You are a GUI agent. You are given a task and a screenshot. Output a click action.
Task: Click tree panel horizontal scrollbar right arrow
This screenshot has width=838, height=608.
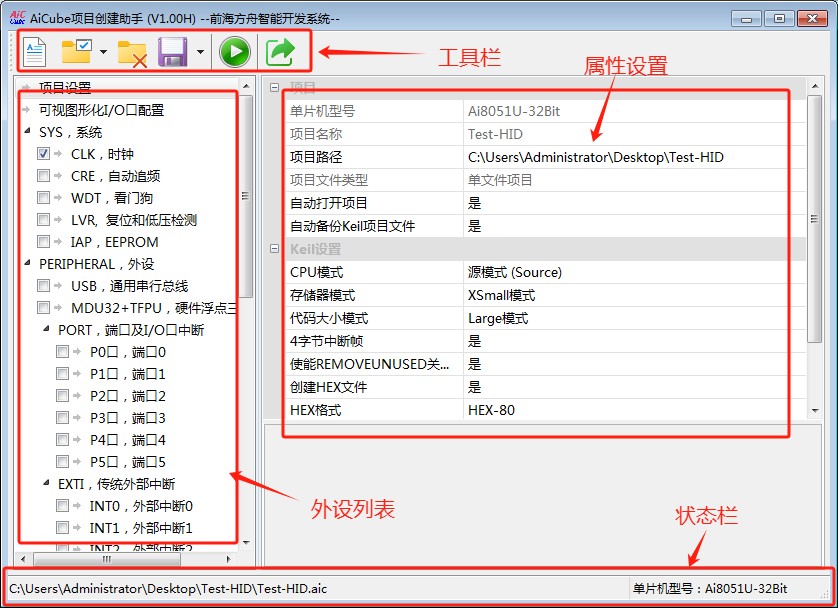pos(229,559)
